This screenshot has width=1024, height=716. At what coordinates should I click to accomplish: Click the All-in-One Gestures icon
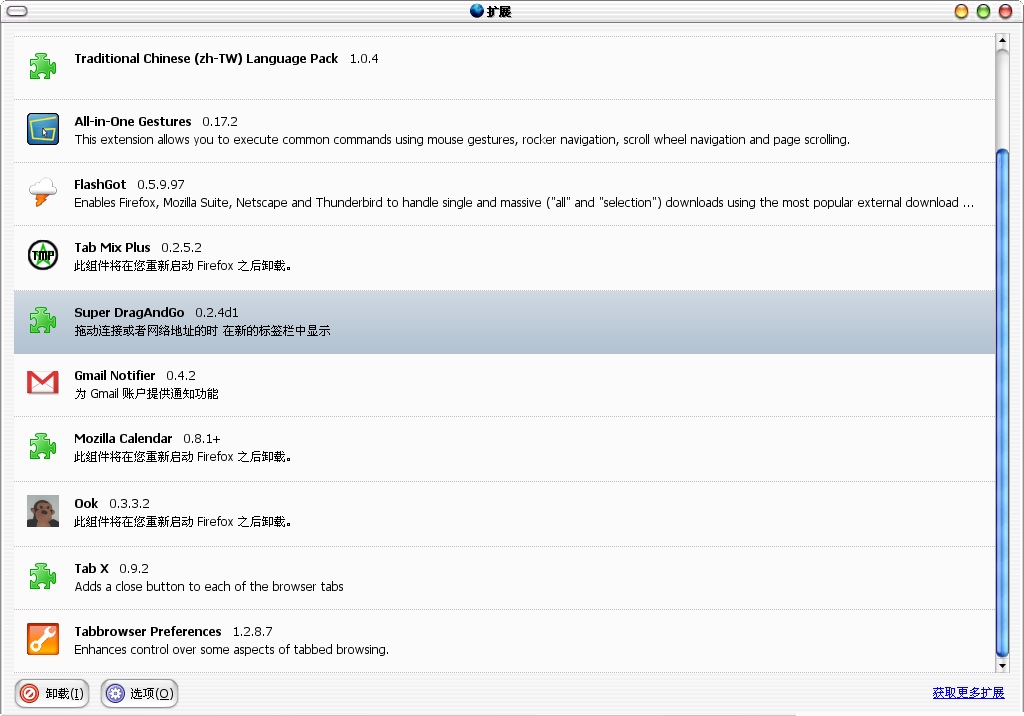(x=42, y=129)
